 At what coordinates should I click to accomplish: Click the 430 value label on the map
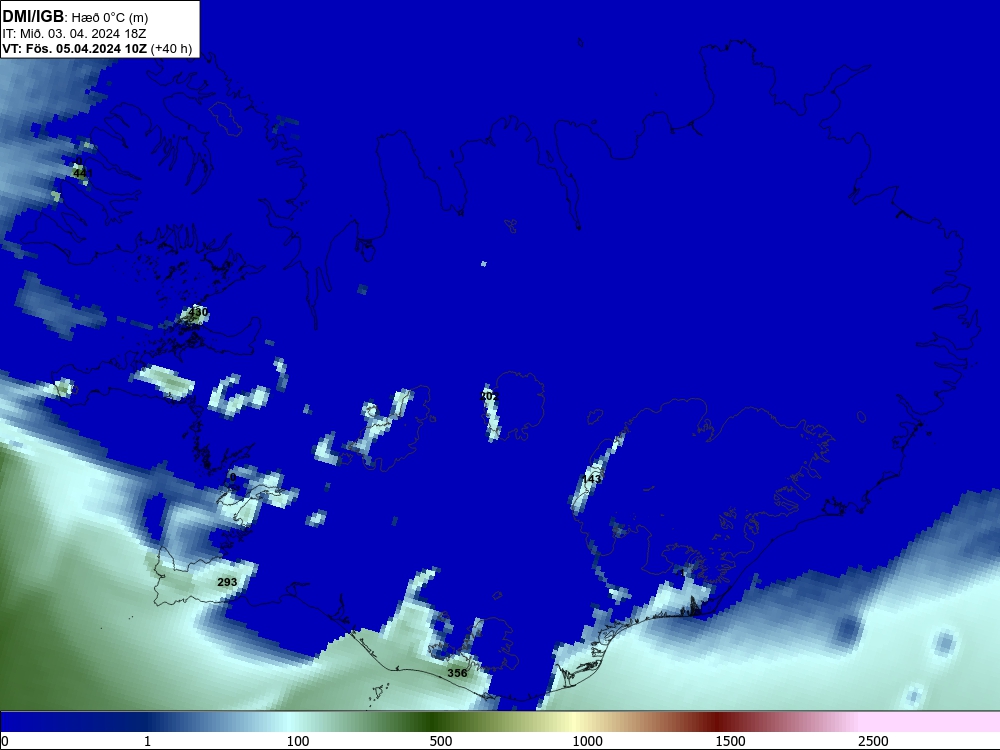pyautogui.click(x=198, y=312)
